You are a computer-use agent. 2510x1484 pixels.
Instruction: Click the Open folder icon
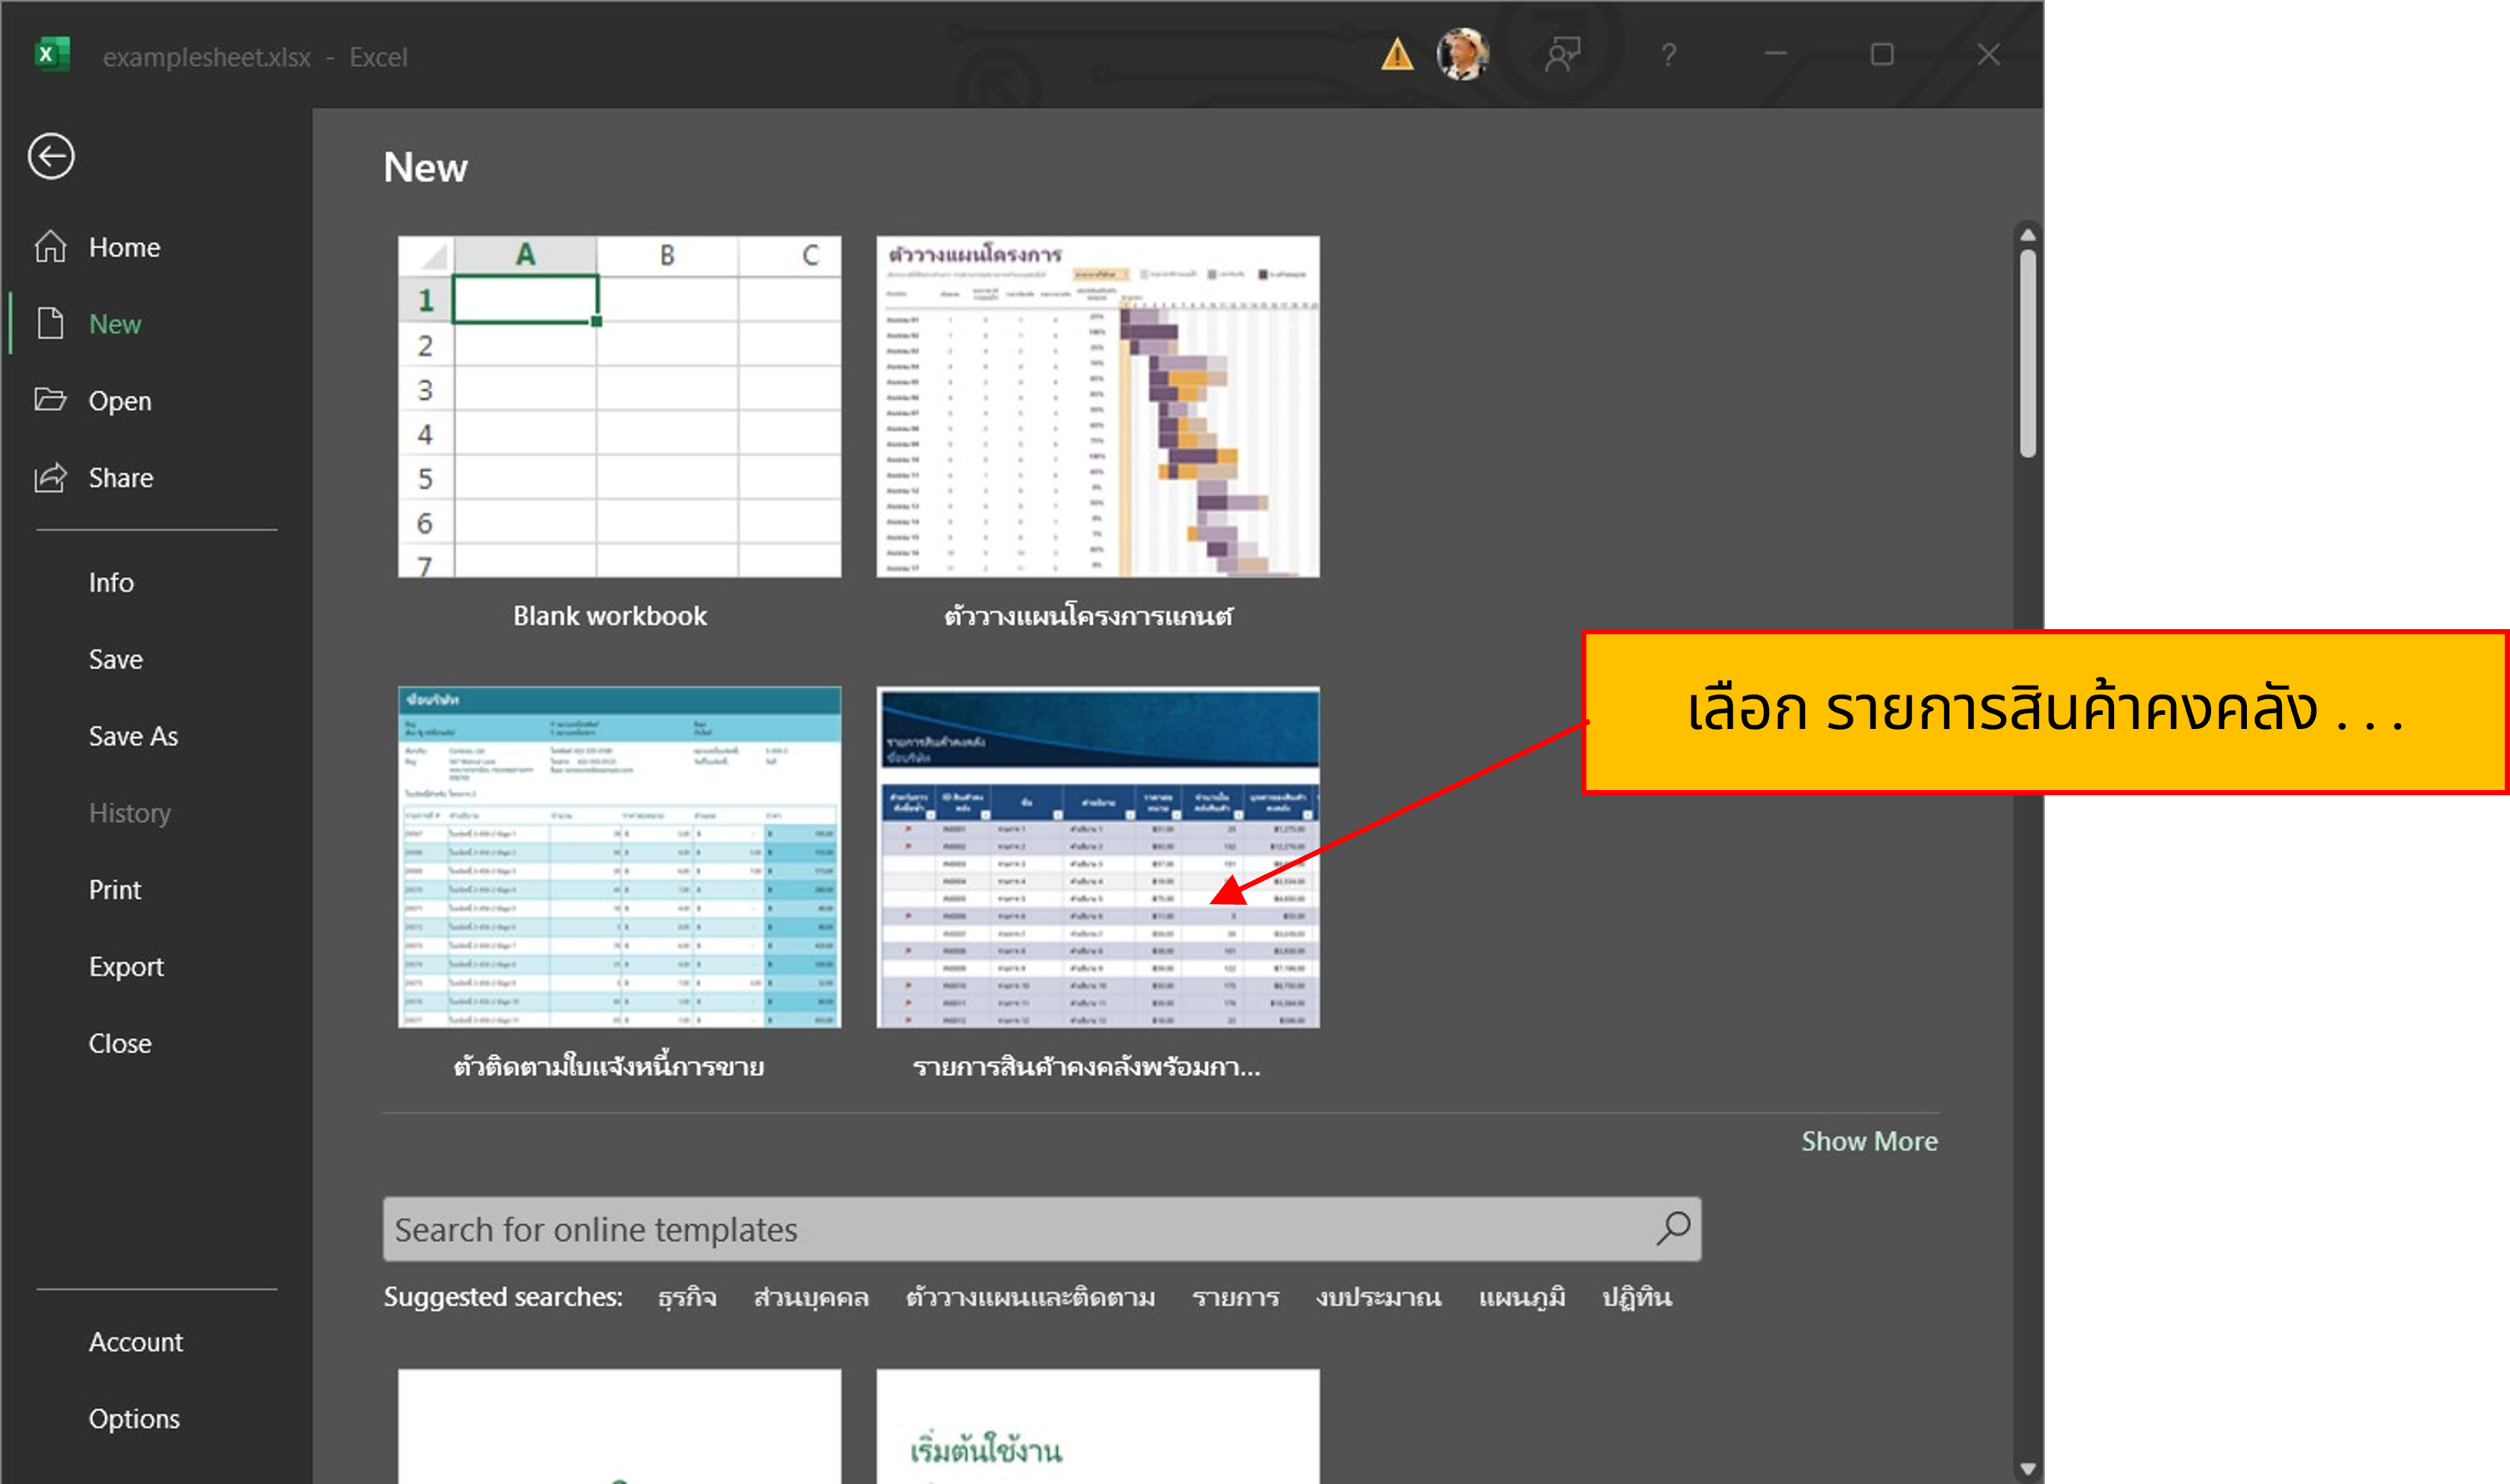(x=50, y=400)
